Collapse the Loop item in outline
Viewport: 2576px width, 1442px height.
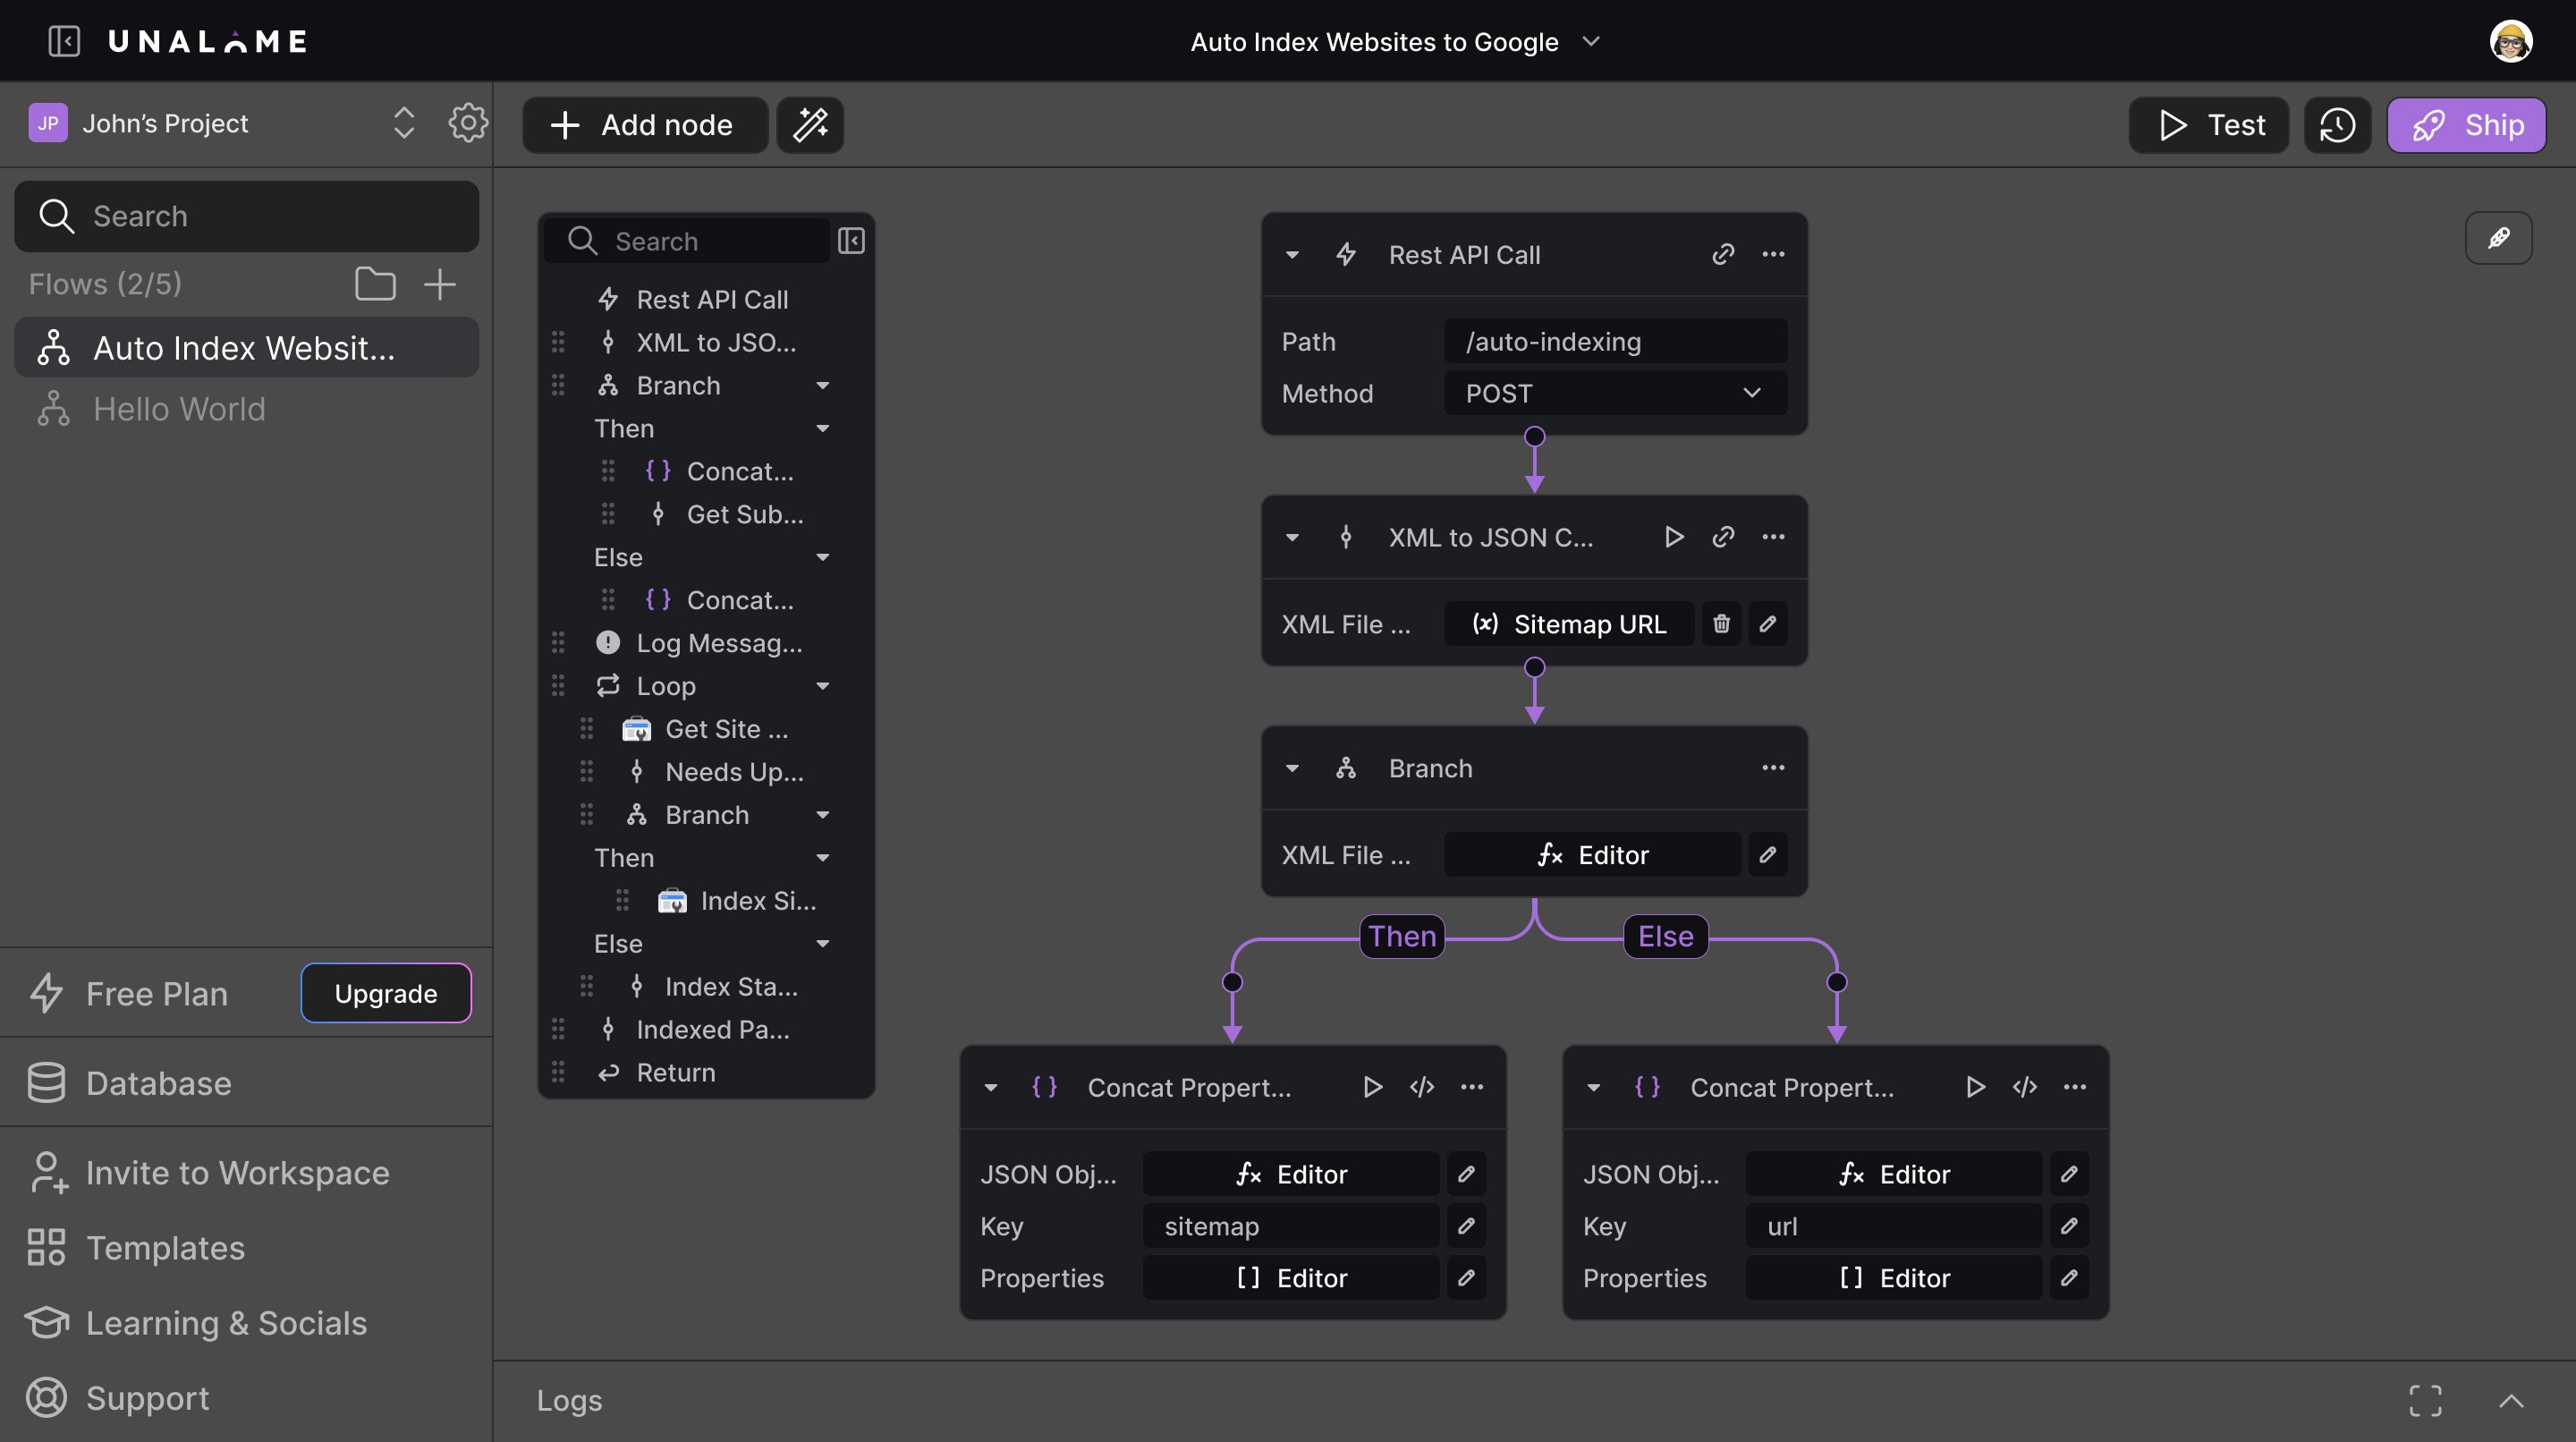point(822,686)
